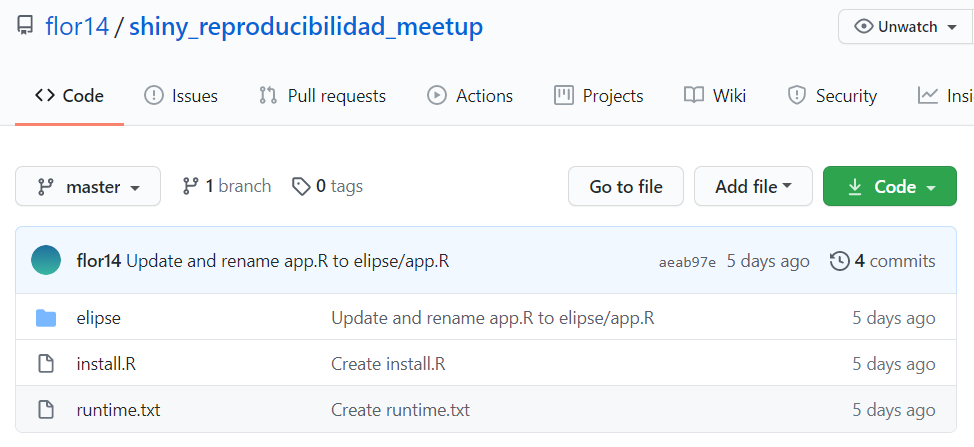Click the file icon for install.R
This screenshot has height=447, width=974.
(x=46, y=363)
